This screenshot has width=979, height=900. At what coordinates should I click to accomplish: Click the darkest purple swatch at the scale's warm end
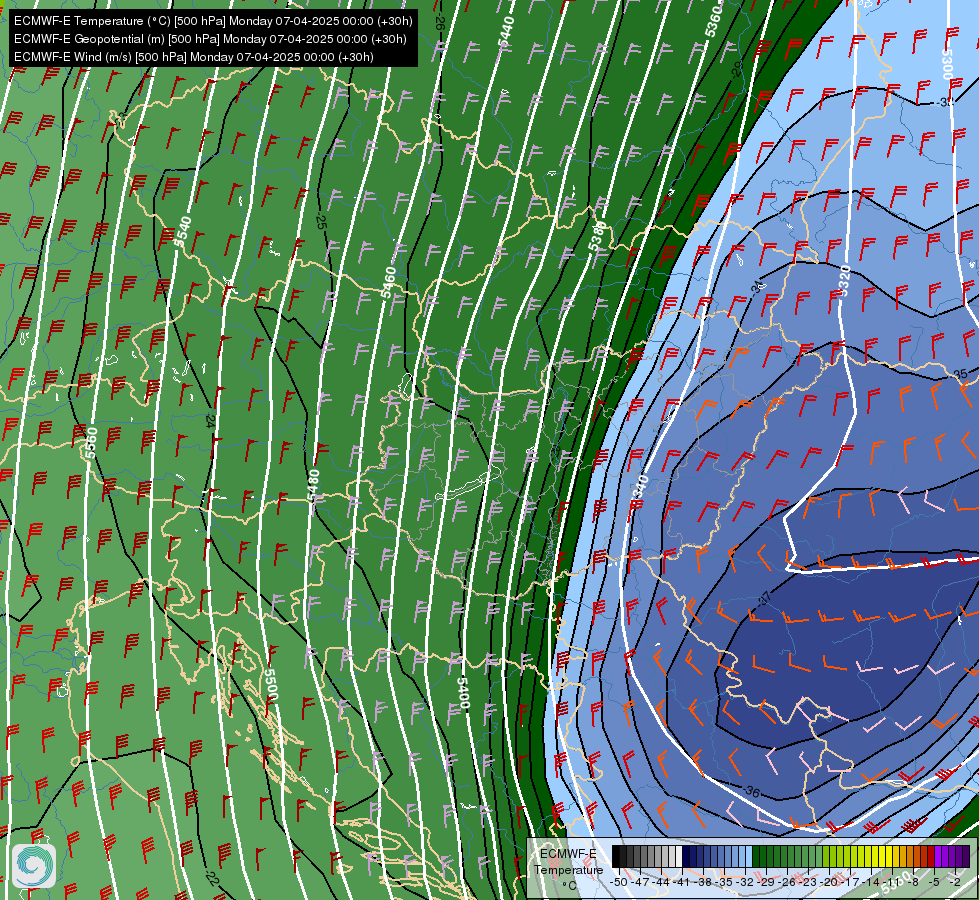pyautogui.click(x=966, y=856)
